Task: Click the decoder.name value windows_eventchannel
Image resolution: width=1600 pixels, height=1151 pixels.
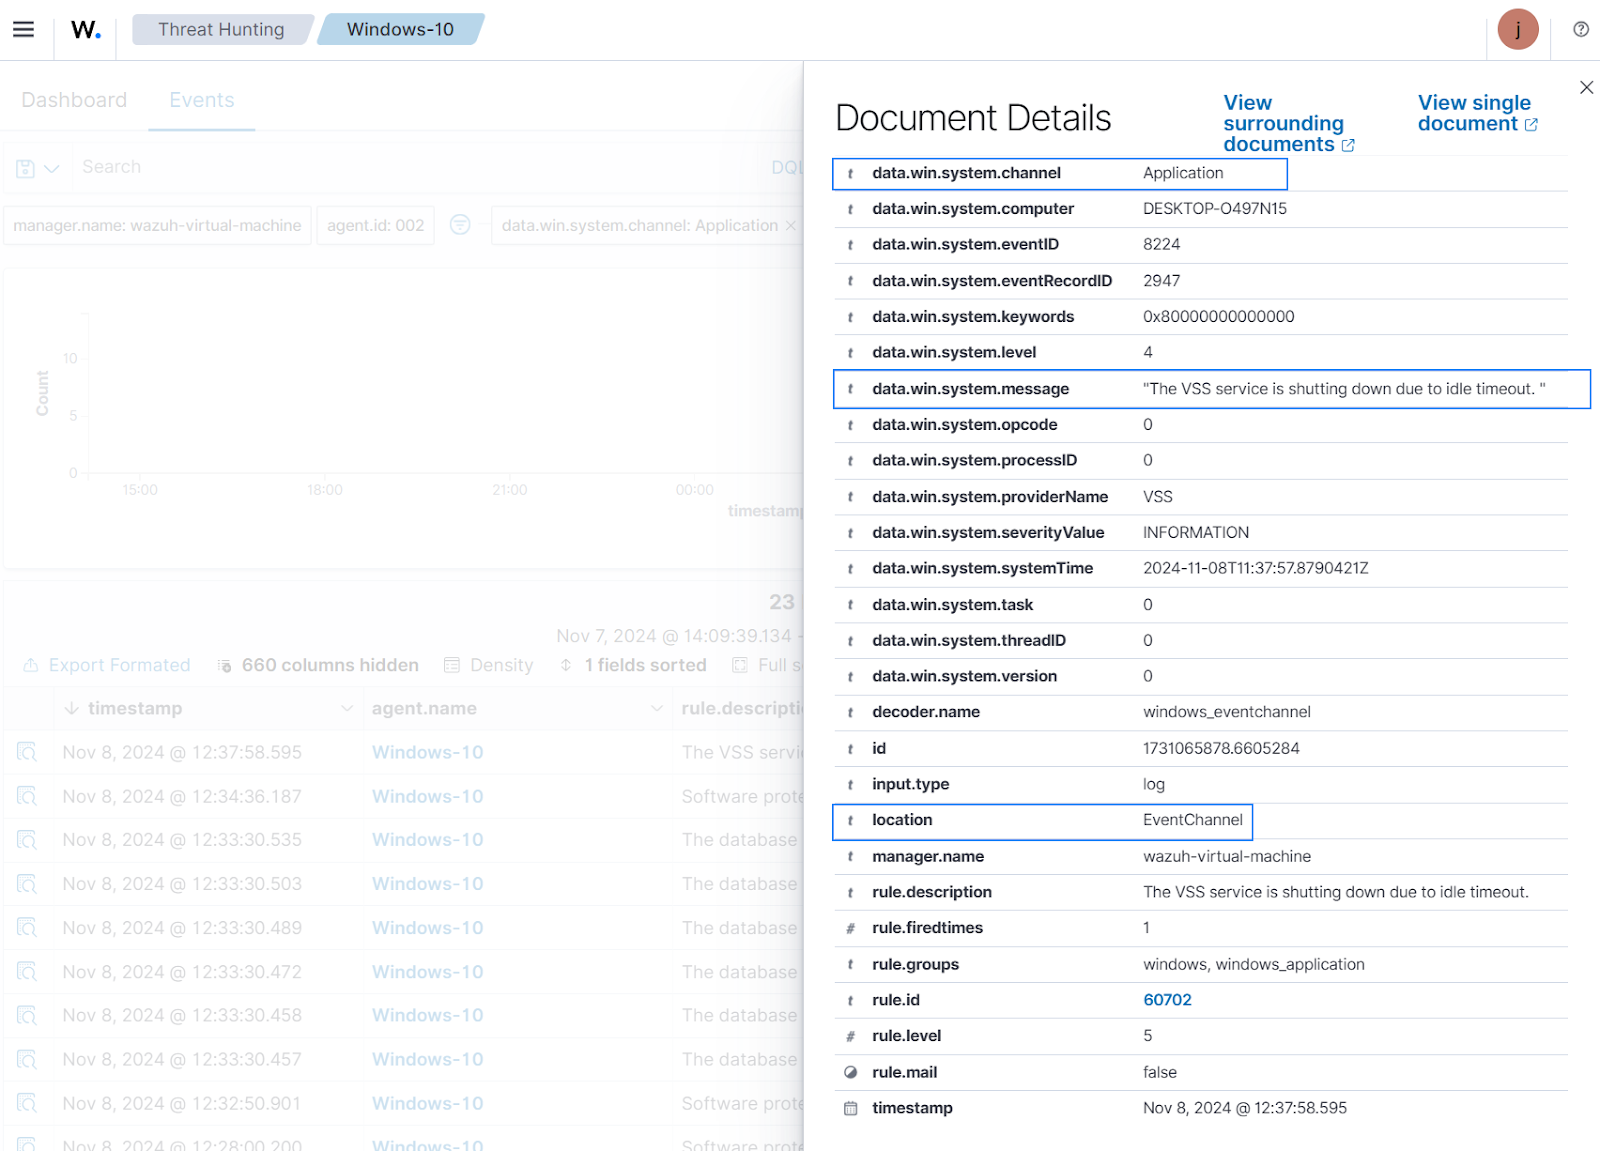Action: (1227, 711)
